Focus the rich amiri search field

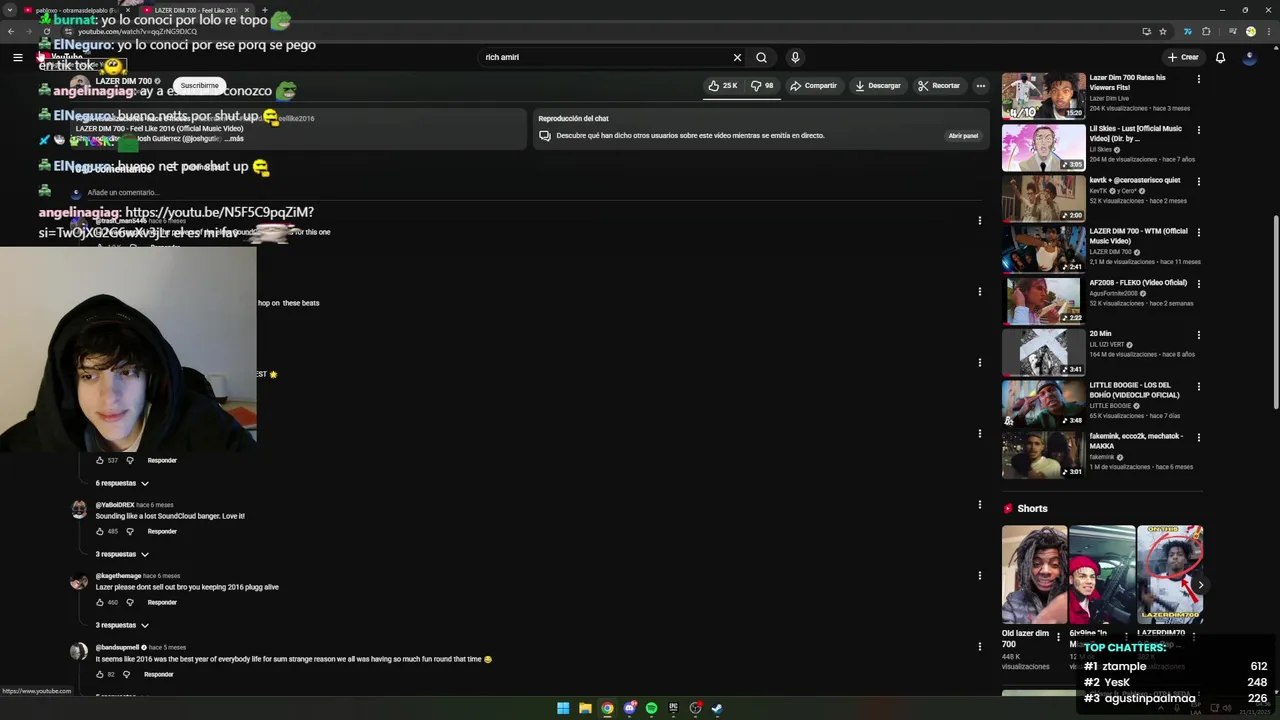tap(605, 57)
